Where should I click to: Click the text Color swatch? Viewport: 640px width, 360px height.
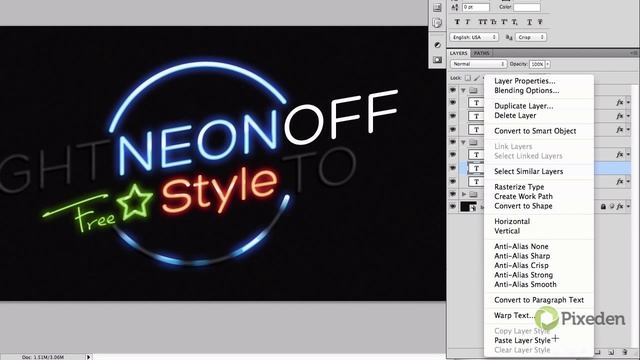pyautogui.click(x=527, y=7)
